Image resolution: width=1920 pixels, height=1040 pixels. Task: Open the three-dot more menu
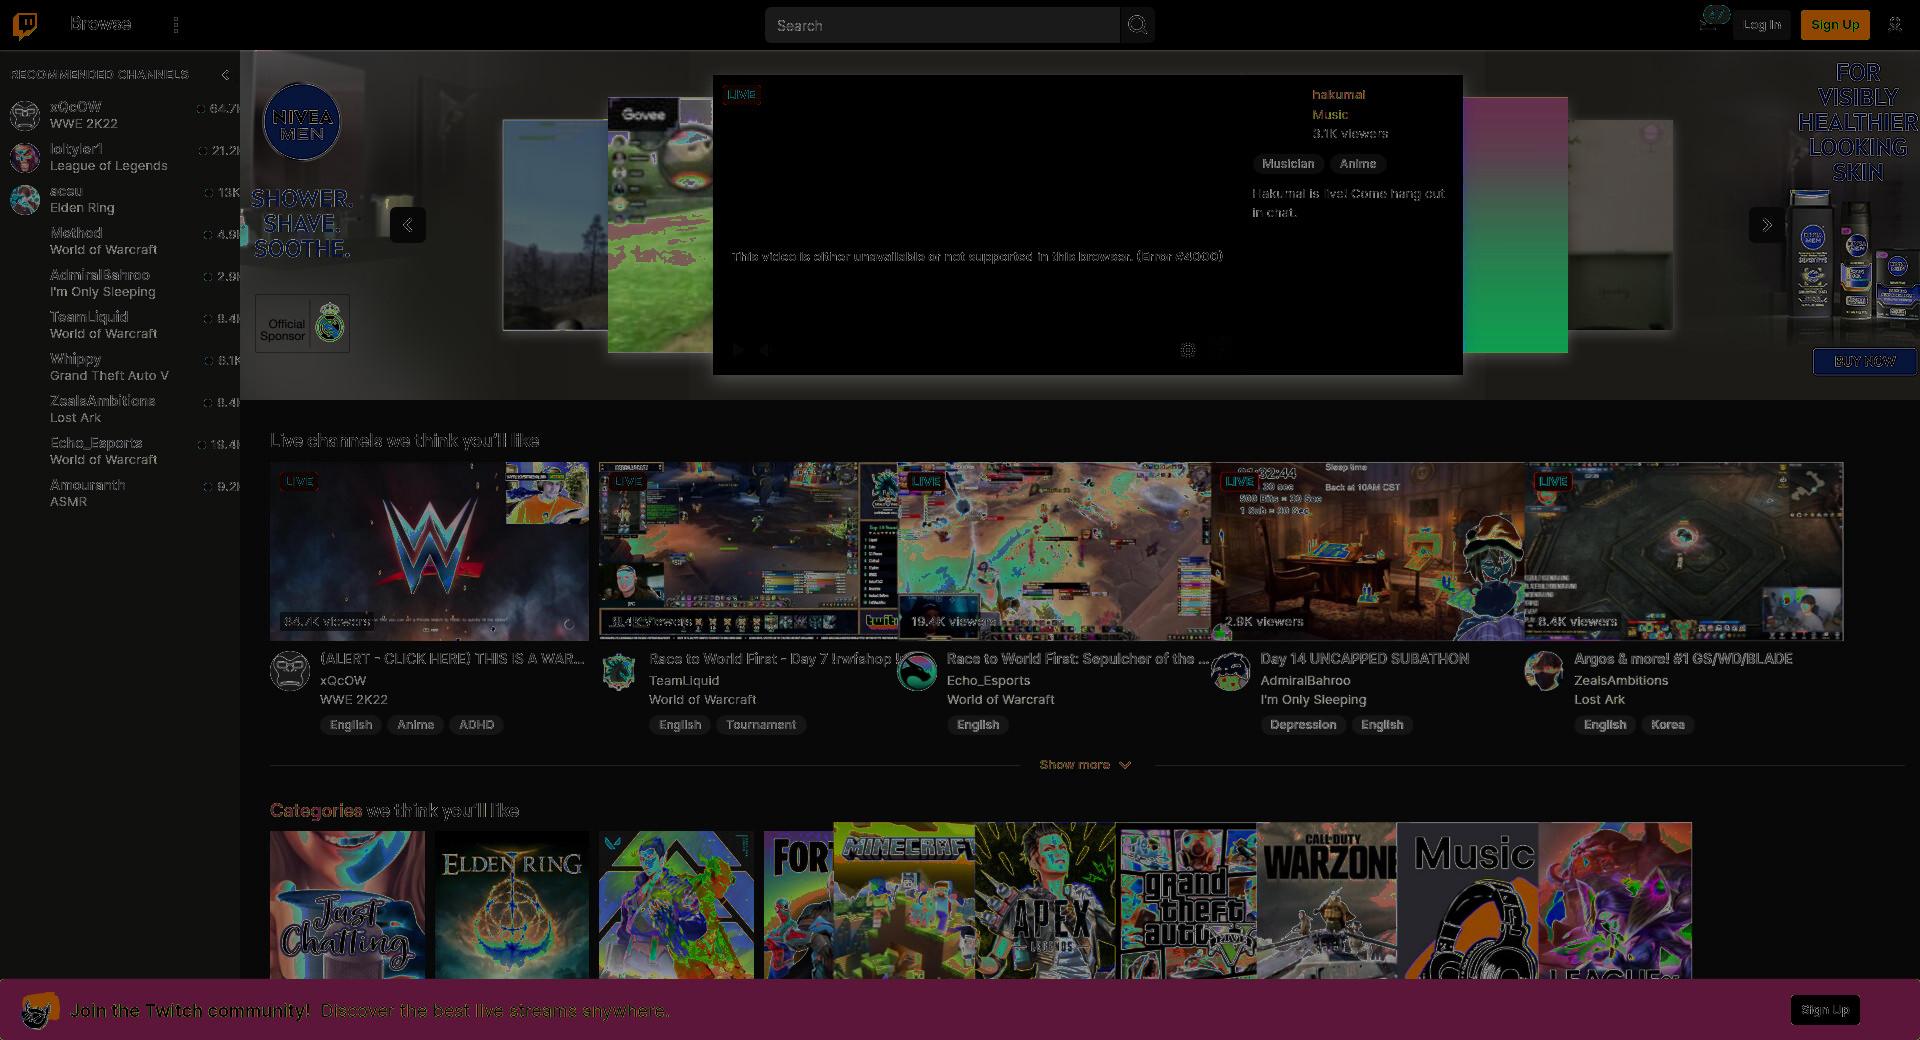(176, 25)
